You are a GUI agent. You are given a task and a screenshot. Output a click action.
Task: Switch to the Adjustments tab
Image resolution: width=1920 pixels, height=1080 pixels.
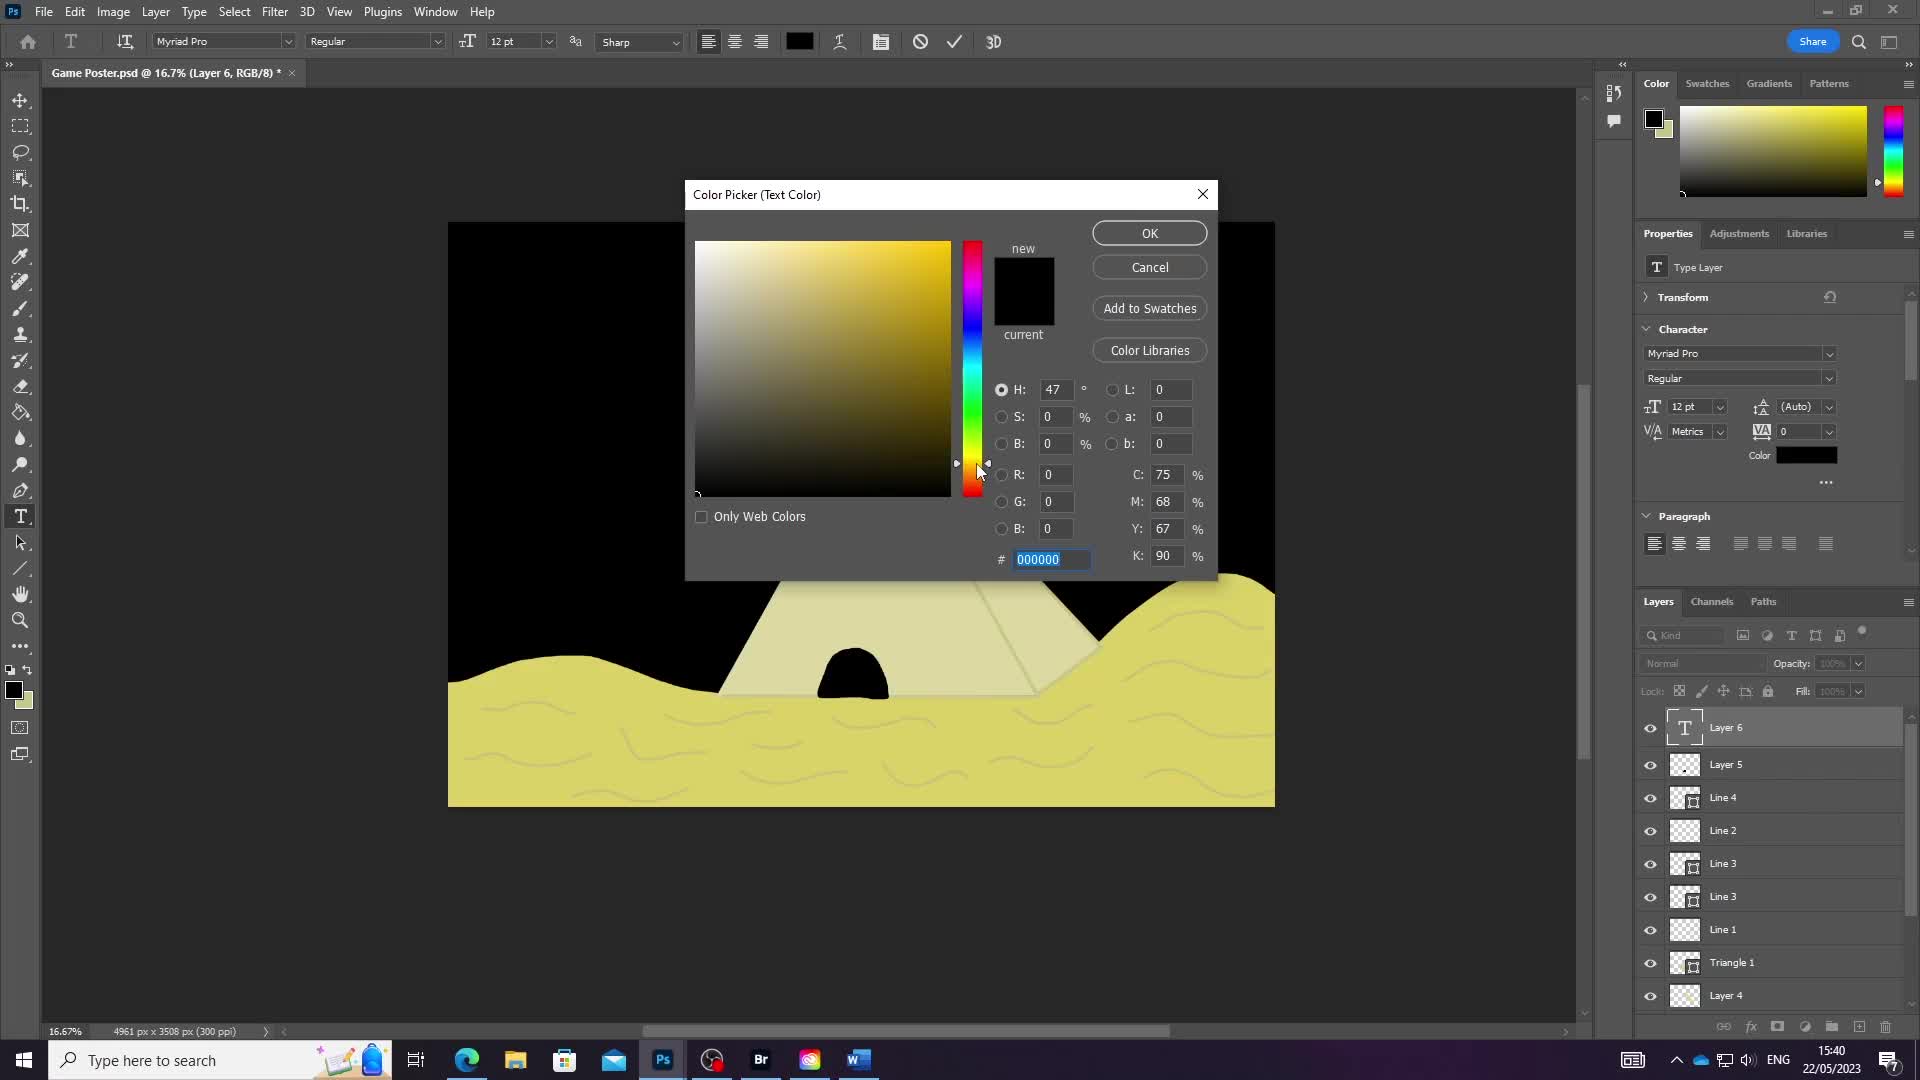tap(1739, 234)
